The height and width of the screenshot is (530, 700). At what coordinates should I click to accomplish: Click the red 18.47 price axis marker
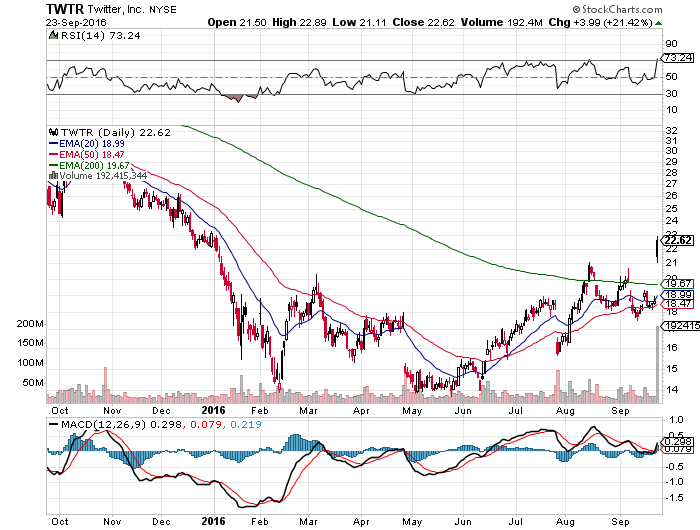pos(678,304)
